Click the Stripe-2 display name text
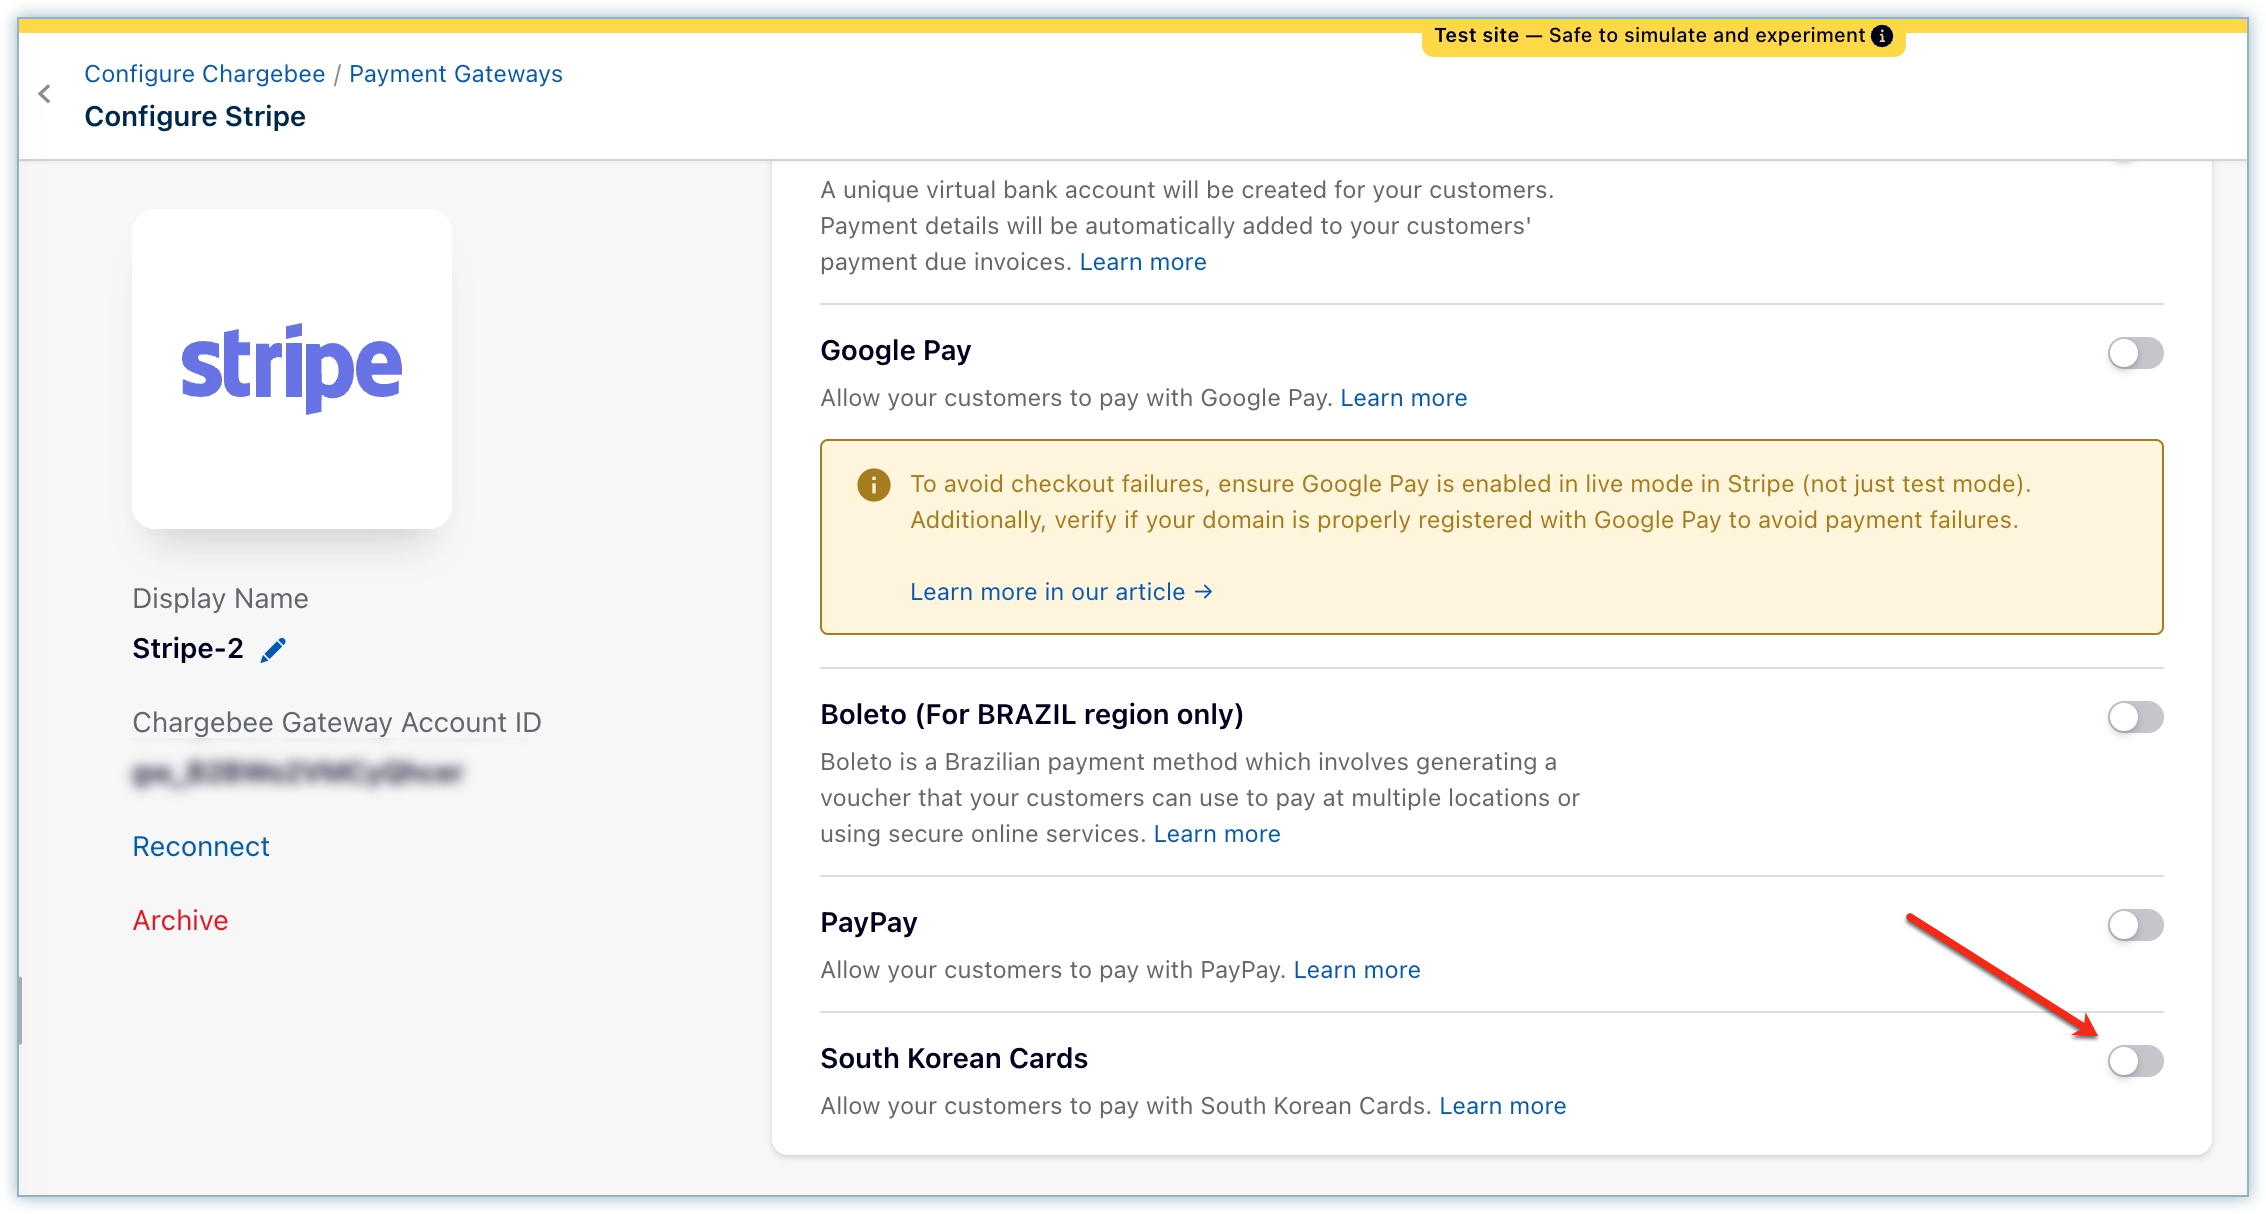Screen dimensions: 2266x1214 [x=188, y=649]
